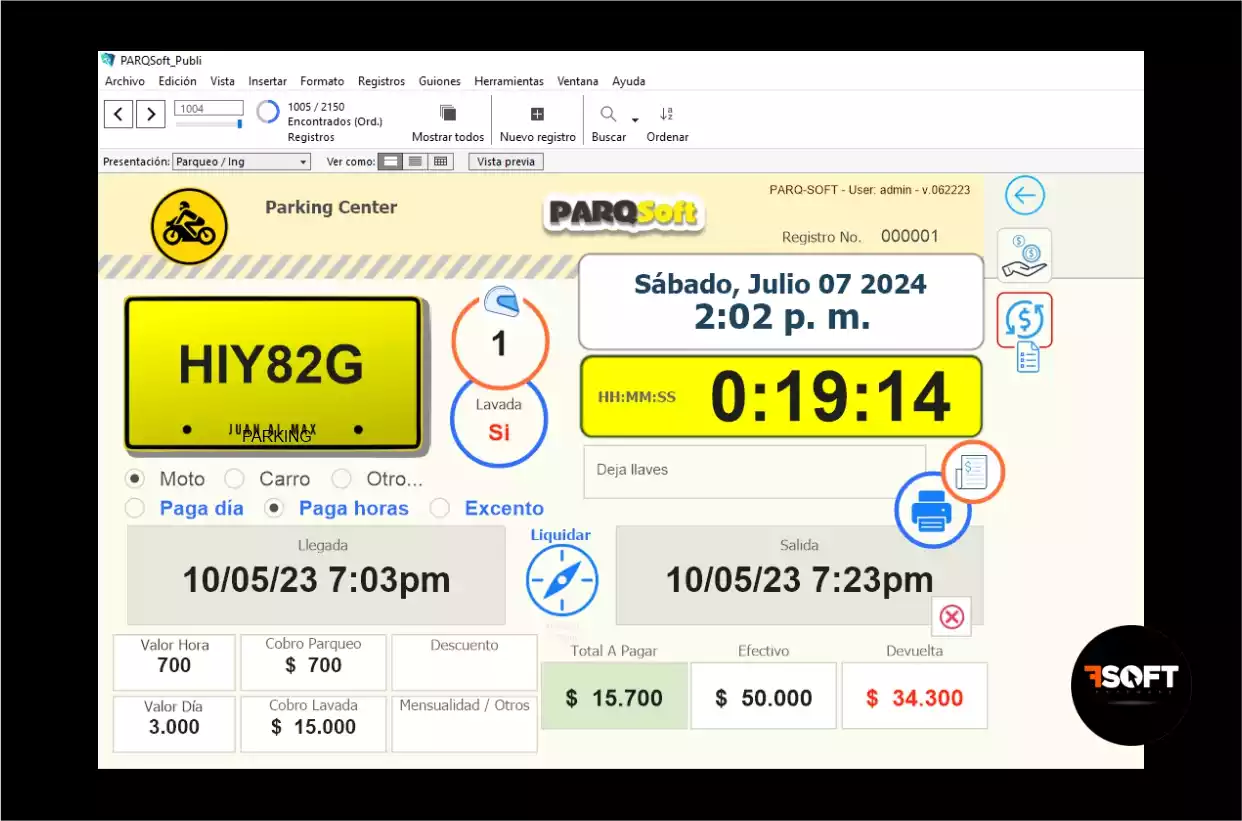The image size is (1242, 821).
Task: Switch to list view icon
Action: [x=415, y=161]
